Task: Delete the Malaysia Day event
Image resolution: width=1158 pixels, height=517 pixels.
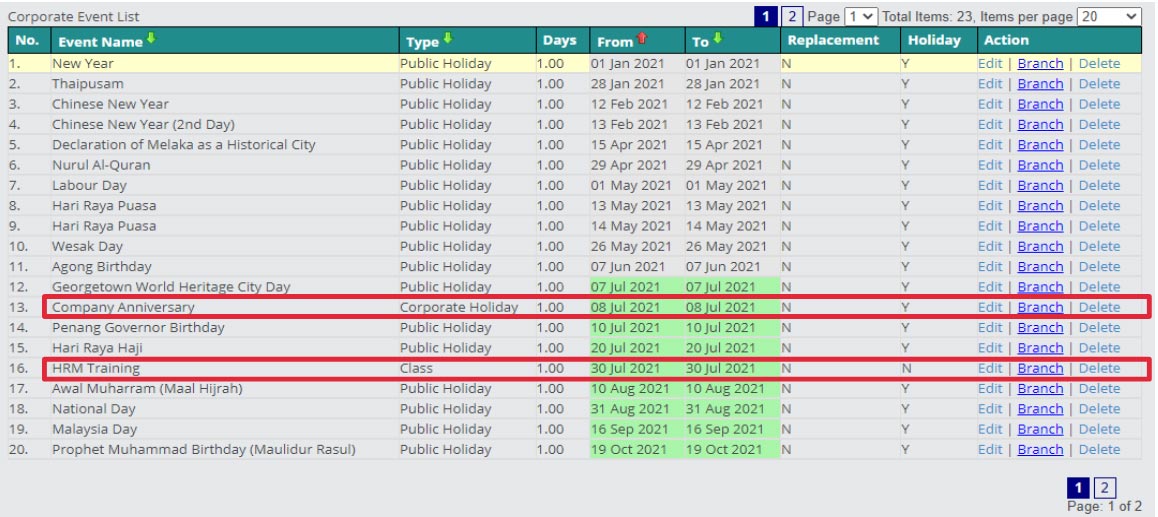Action: coord(1100,429)
